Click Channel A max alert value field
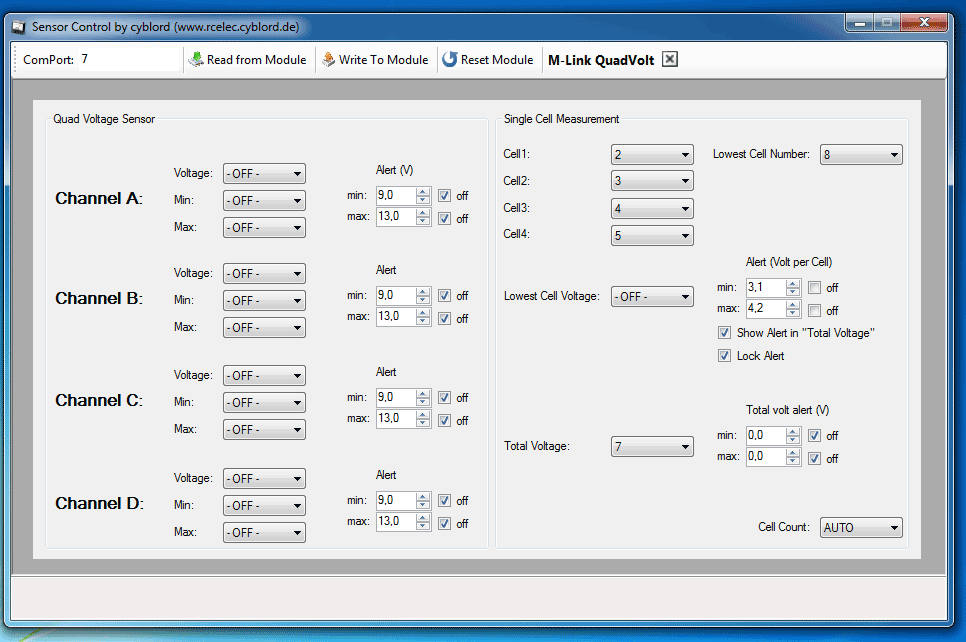This screenshot has height=642, width=966. (396, 216)
